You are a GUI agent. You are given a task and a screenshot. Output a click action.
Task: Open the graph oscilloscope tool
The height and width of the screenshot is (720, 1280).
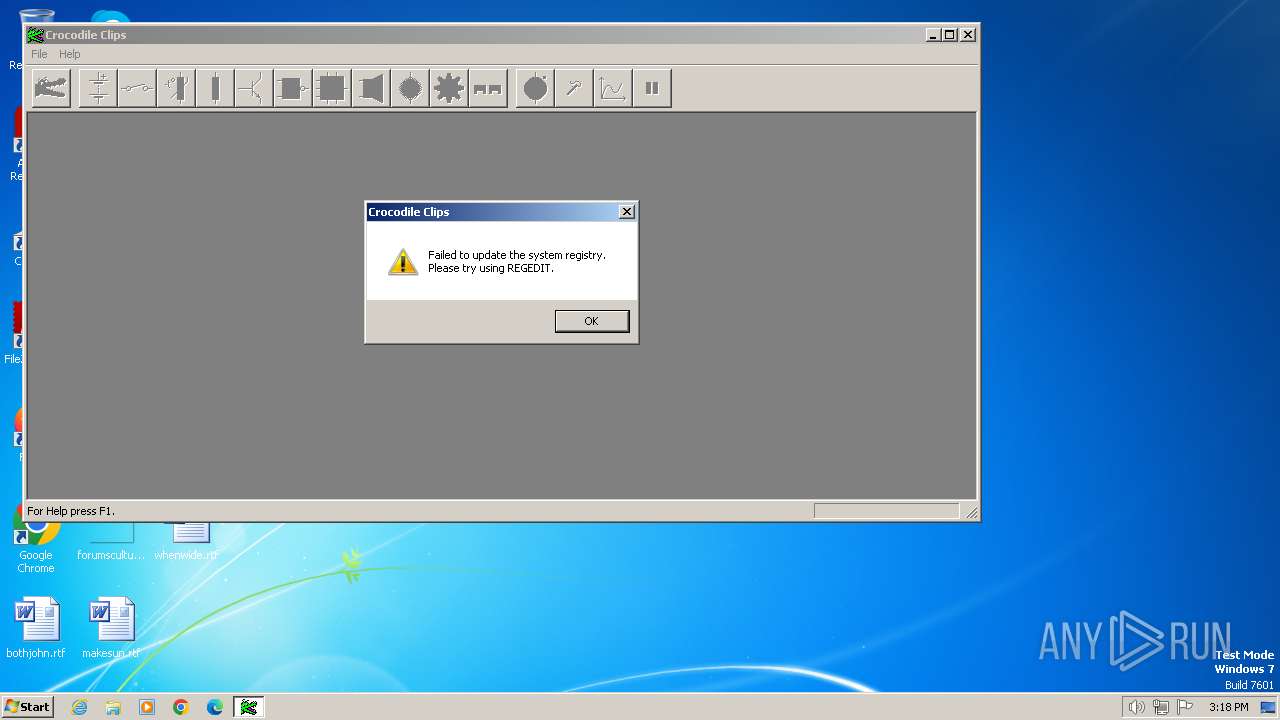613,88
